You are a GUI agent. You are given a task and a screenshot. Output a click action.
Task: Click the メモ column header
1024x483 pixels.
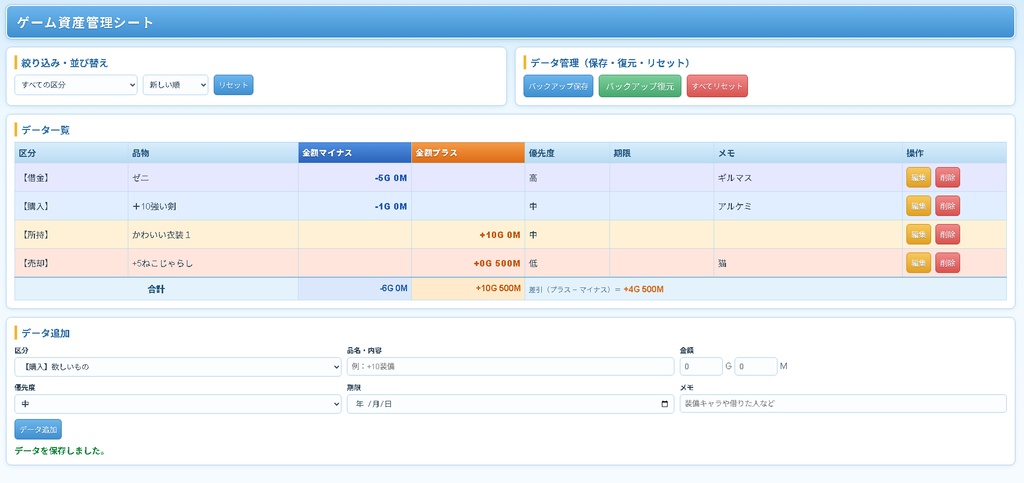[x=808, y=153]
